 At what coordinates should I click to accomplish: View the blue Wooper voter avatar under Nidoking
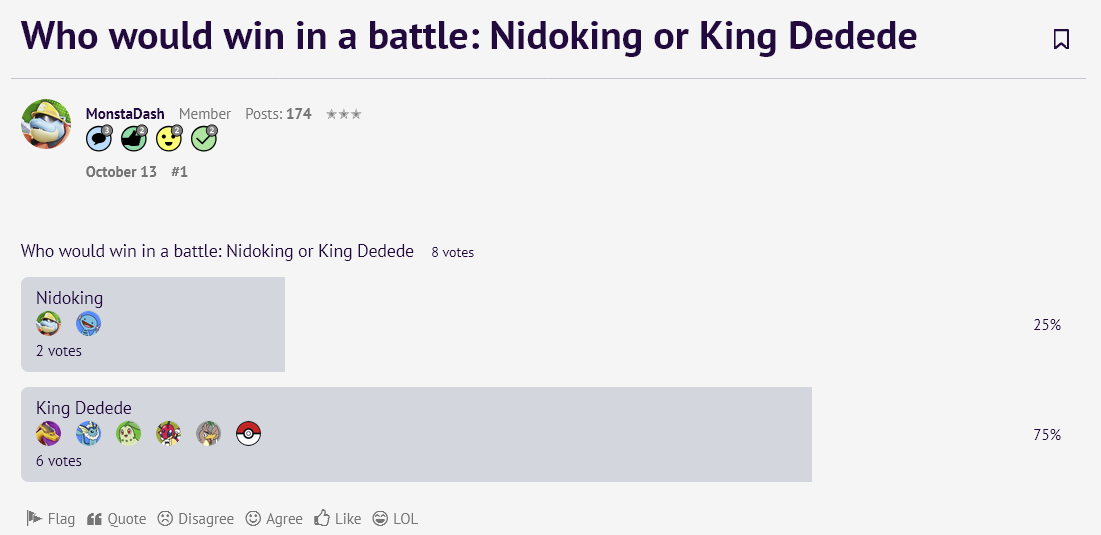pos(88,323)
